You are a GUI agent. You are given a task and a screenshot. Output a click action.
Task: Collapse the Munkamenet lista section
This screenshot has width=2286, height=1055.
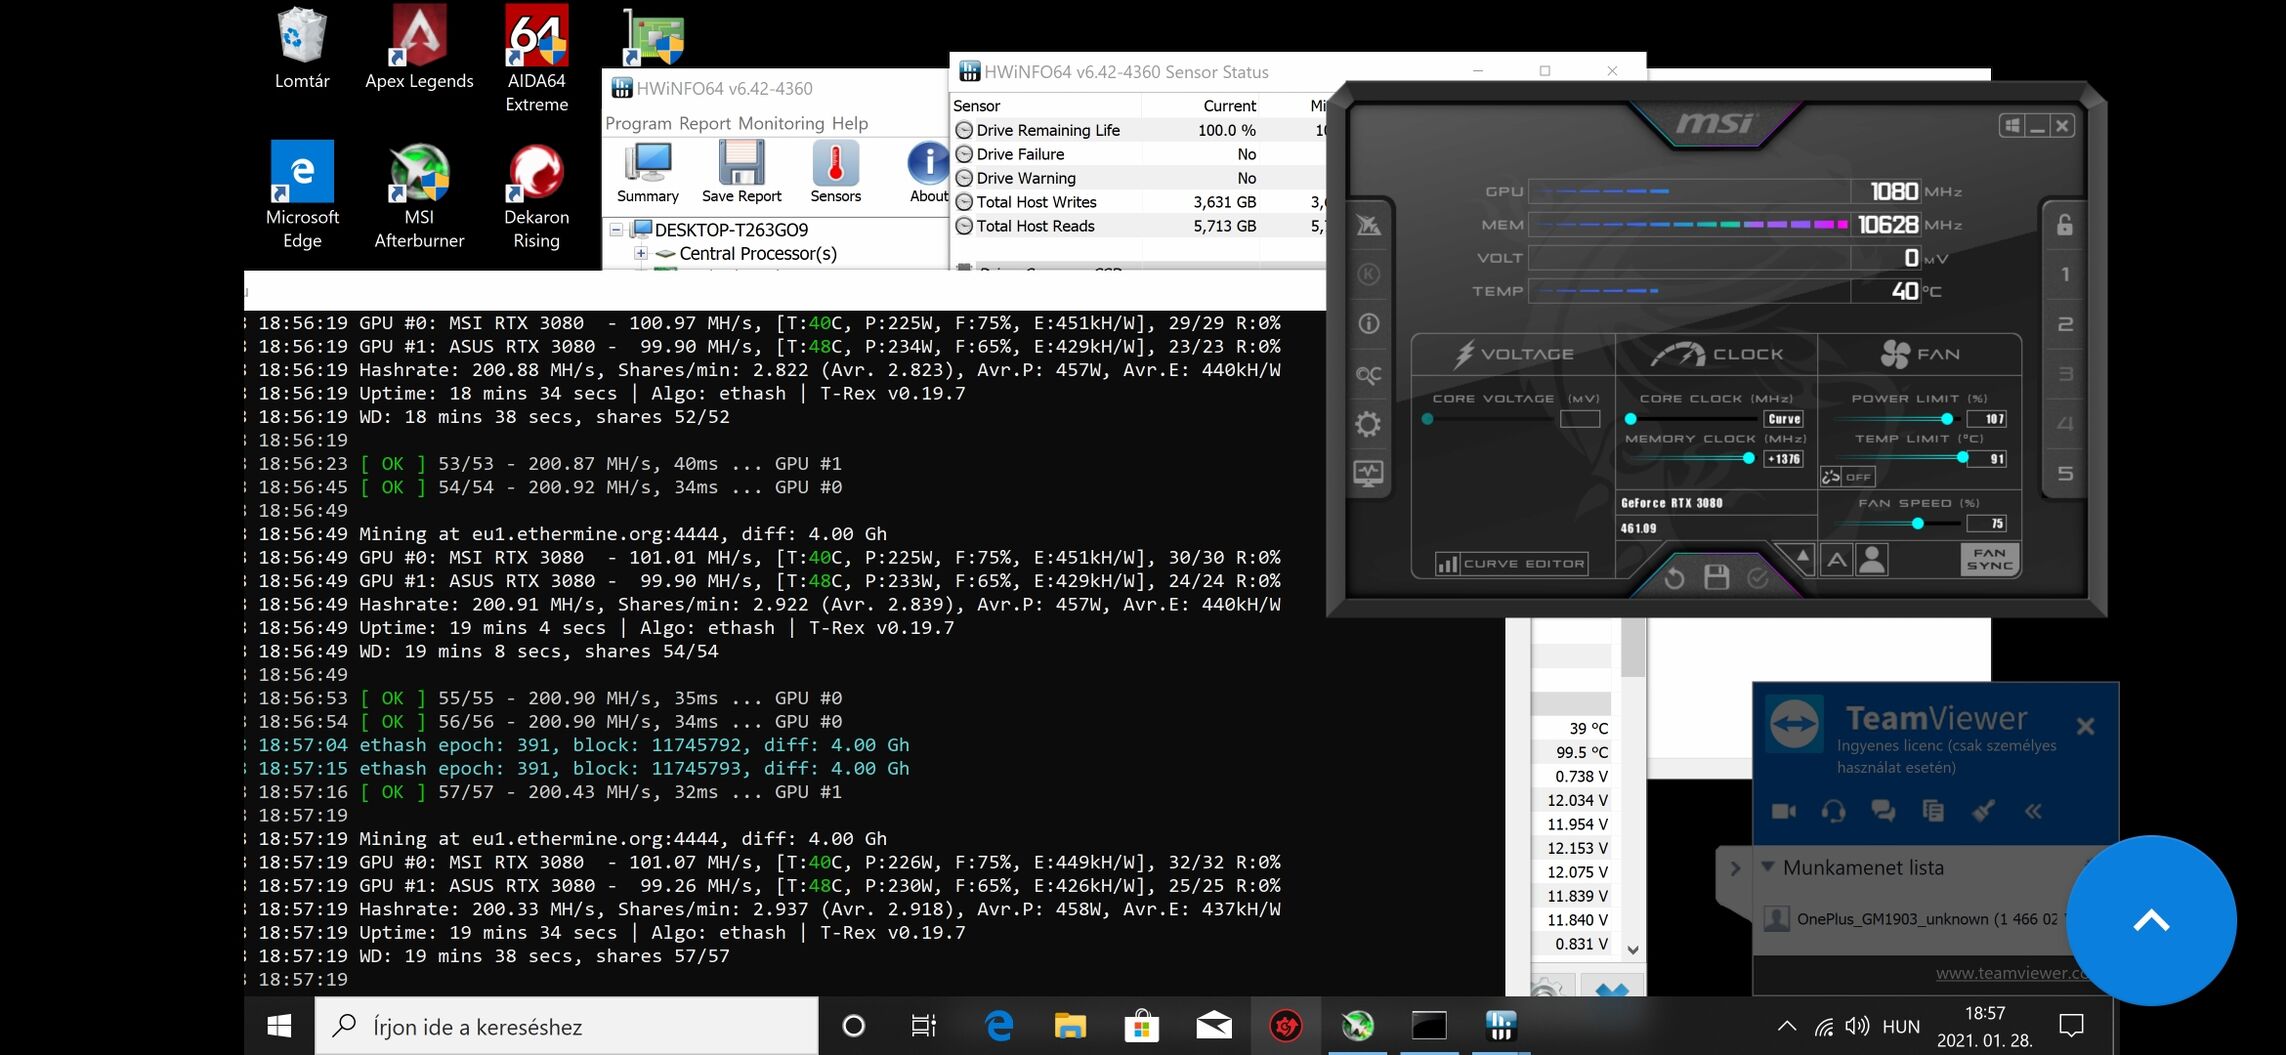coord(1768,867)
